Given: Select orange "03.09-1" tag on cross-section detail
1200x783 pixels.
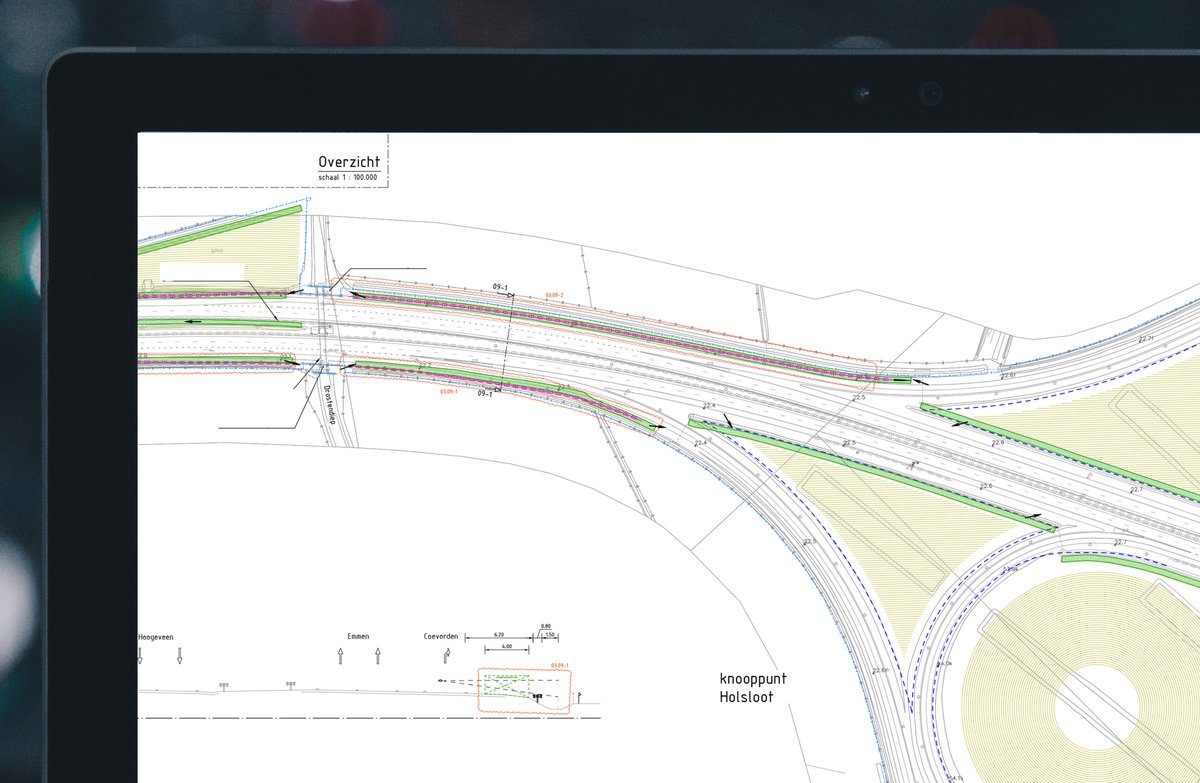Looking at the screenshot, I should tap(560, 665).
